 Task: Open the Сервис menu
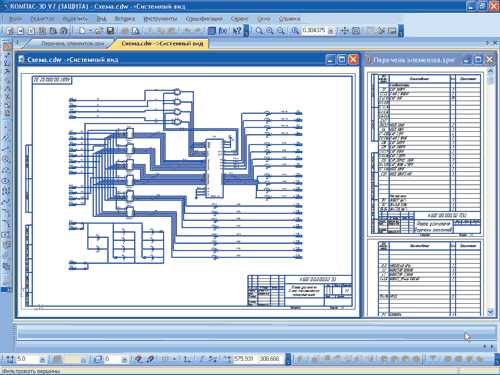(239, 19)
